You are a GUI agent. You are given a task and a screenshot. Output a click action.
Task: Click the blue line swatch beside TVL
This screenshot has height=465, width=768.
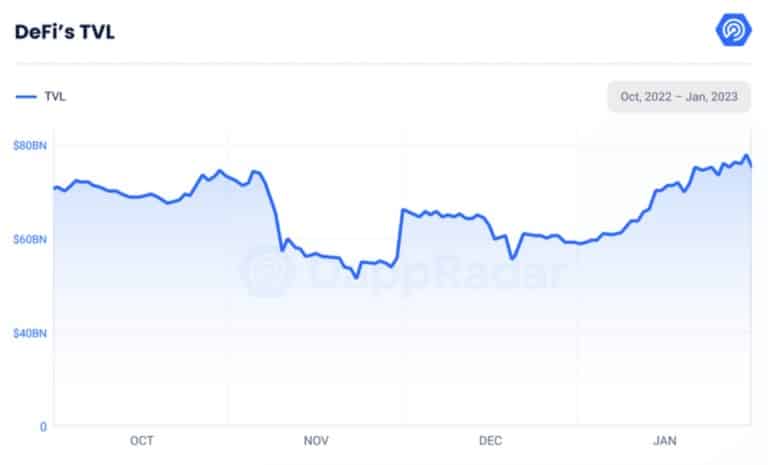pyautogui.click(x=26, y=97)
